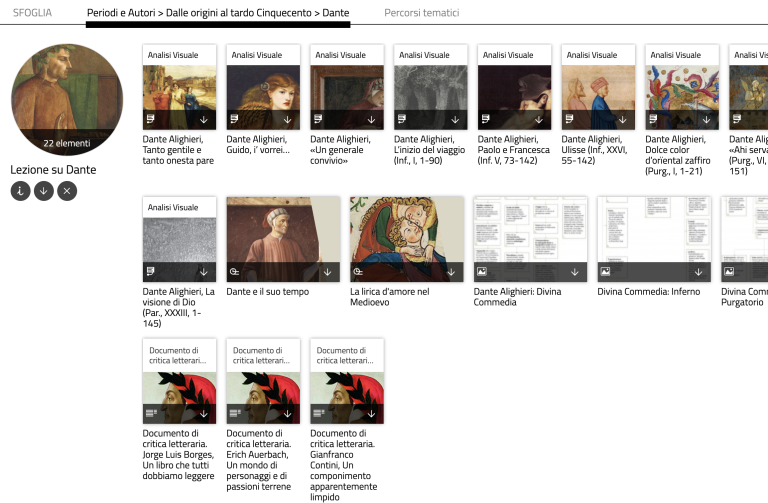Viewport: 768px width, 503px height.
Task: Download the Jorge Luis Borges critical document
Action: 203,412
